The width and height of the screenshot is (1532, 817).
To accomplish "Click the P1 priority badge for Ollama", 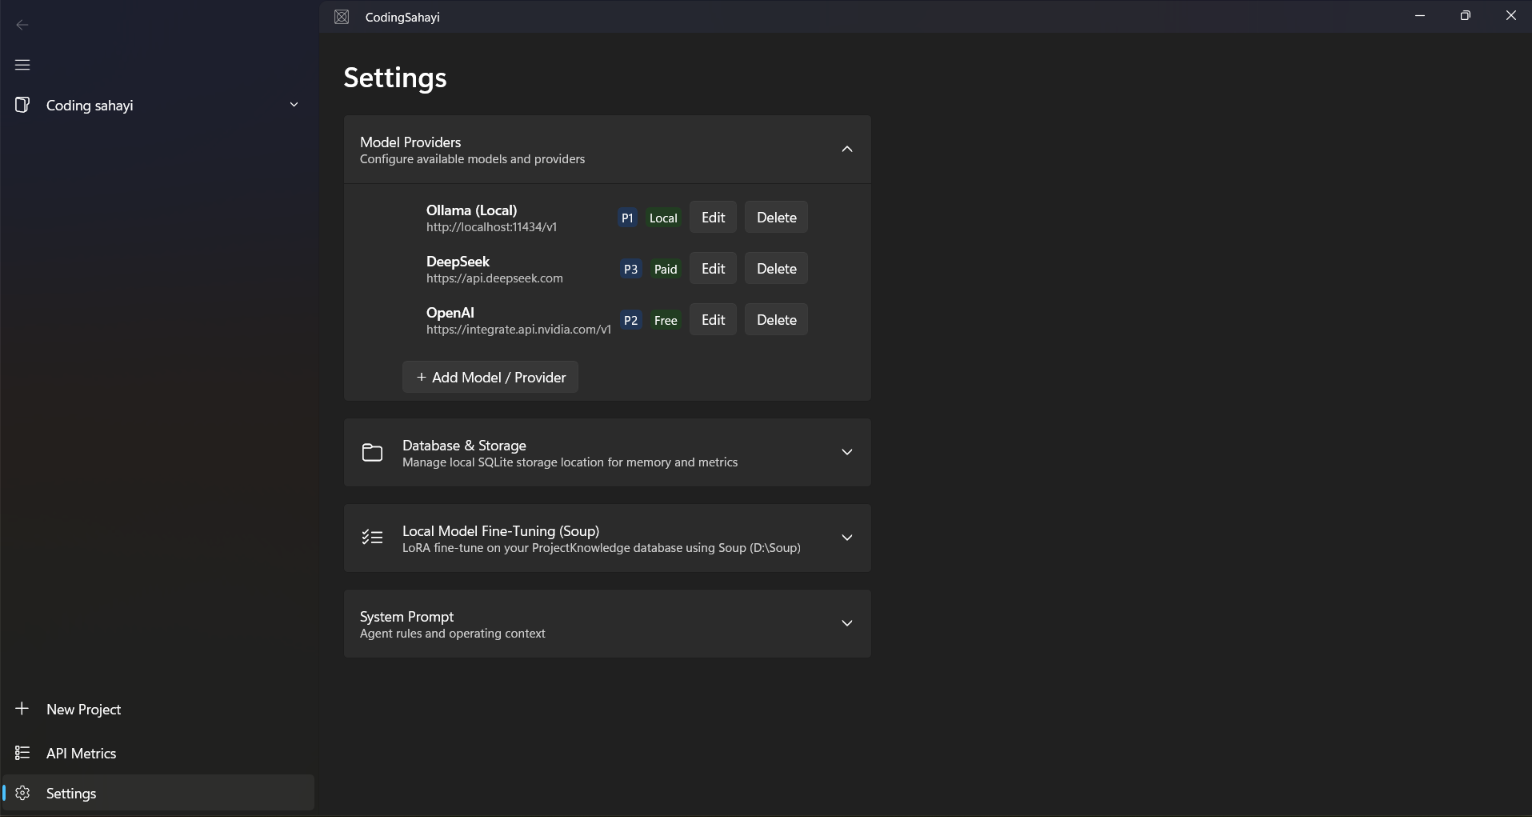I will point(627,218).
